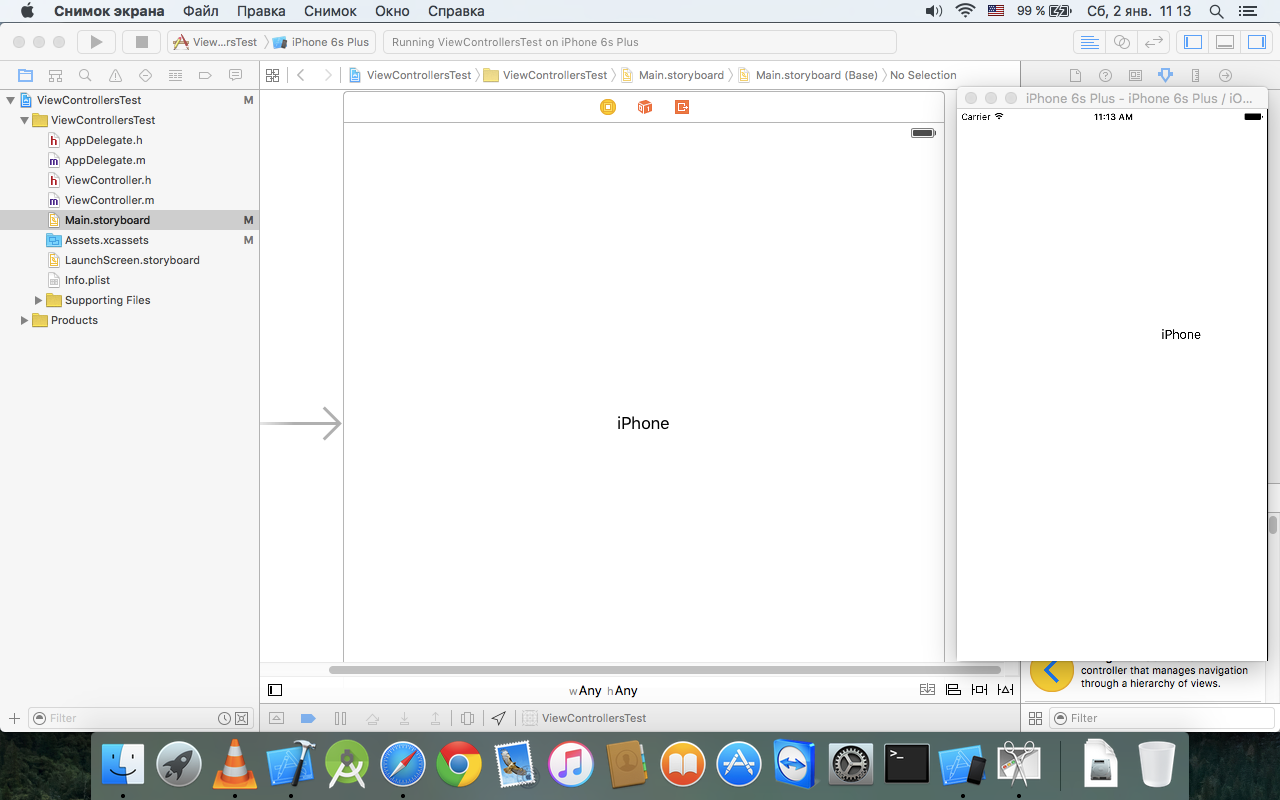Go forward in editor history
Viewport: 1280px width, 800px height.
coord(327,75)
